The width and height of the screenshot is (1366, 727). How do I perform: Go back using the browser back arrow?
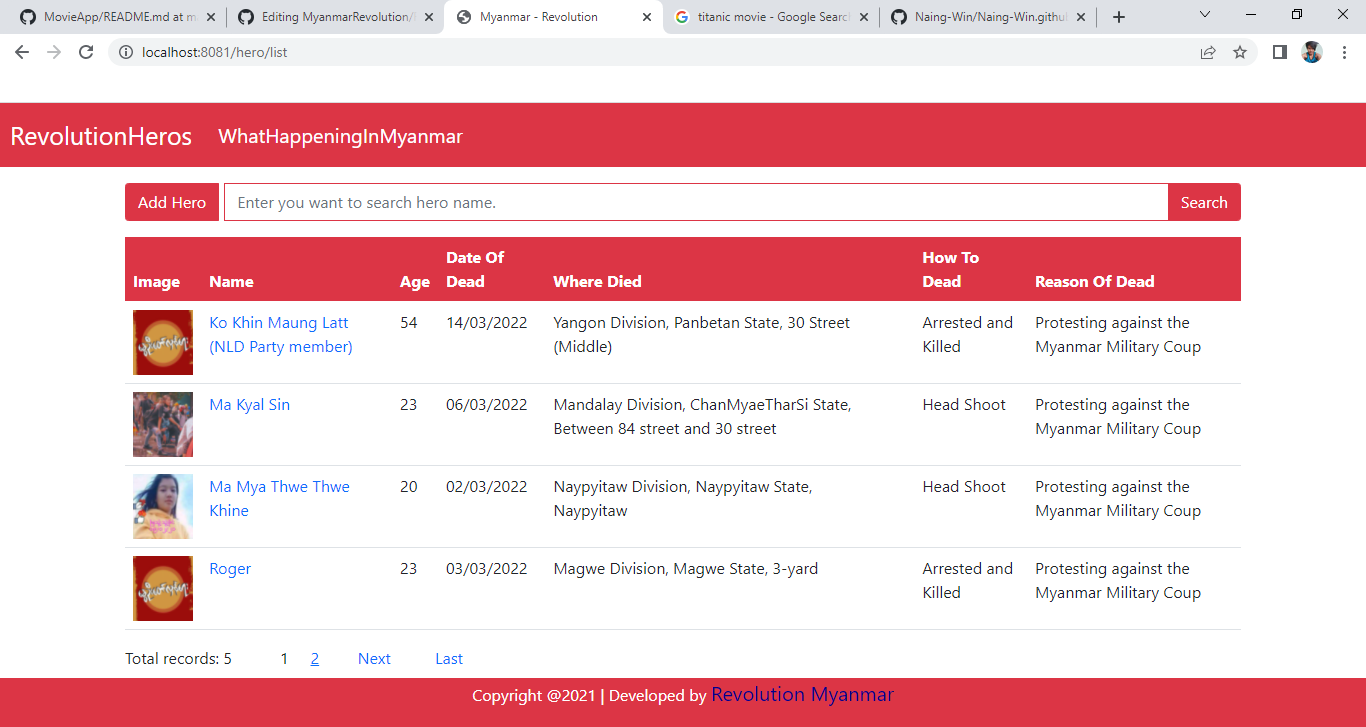[21, 51]
